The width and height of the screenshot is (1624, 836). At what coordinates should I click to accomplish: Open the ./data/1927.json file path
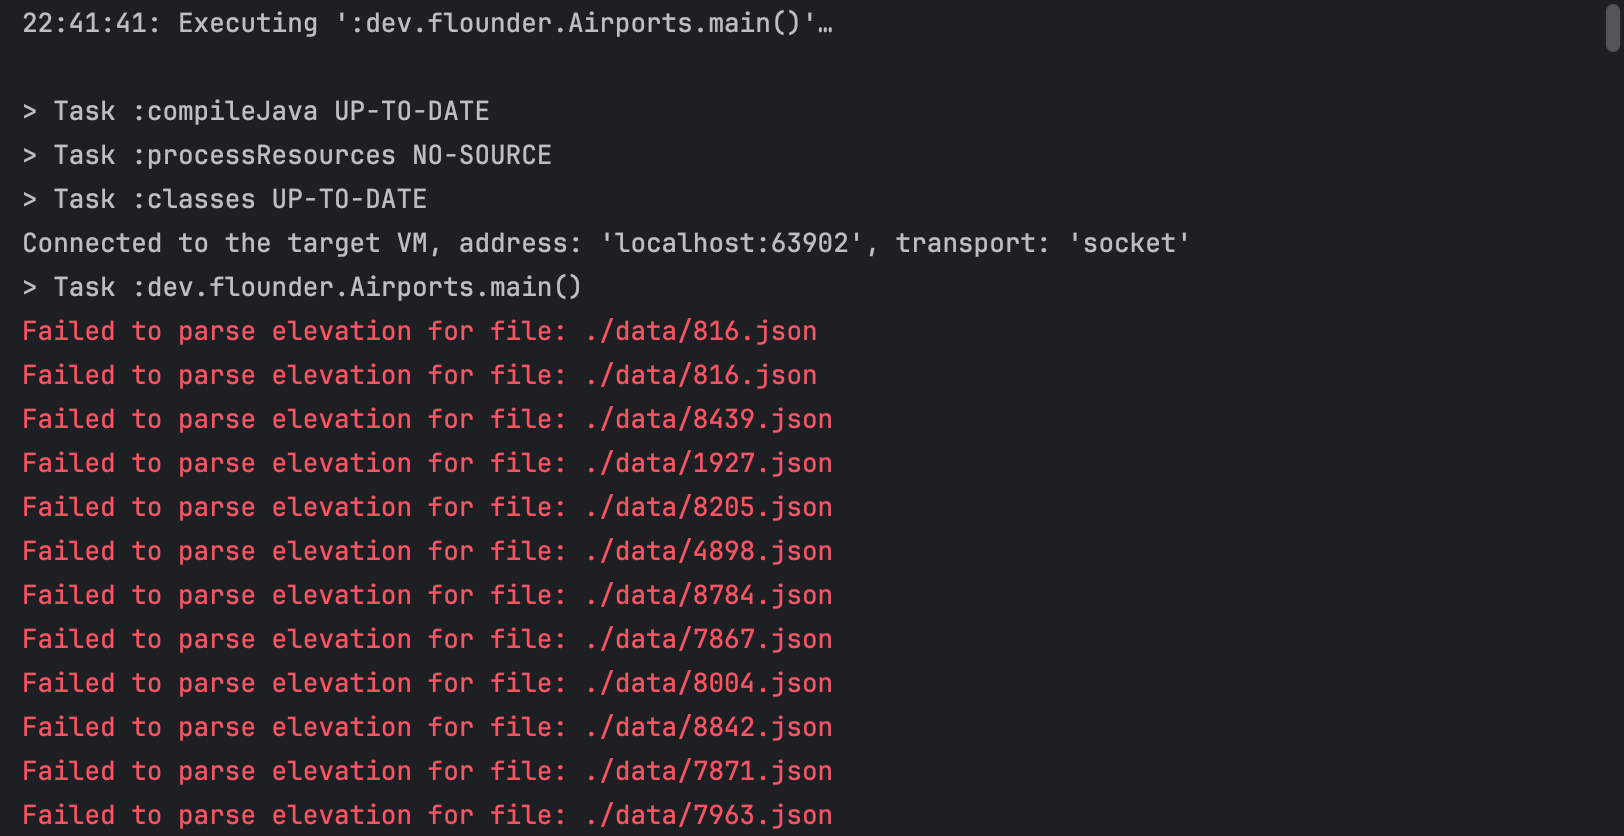coord(709,463)
